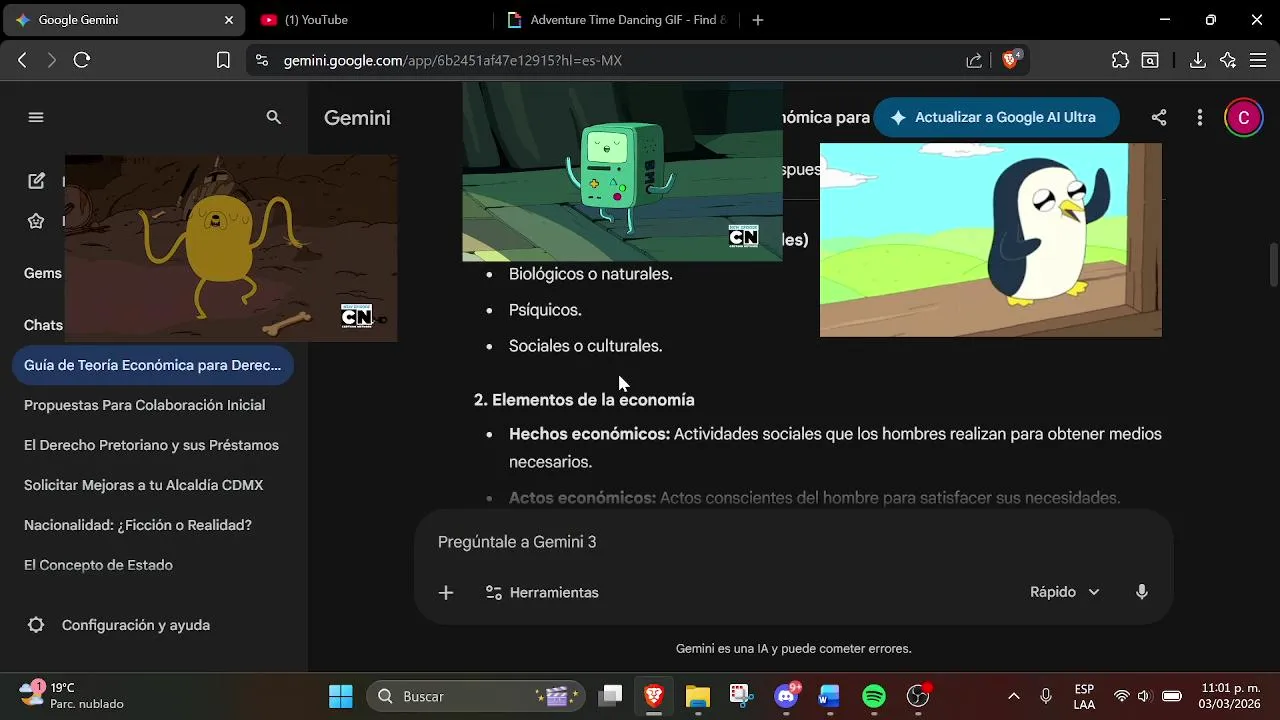Activate the microphone voice input
Image resolution: width=1280 pixels, height=720 pixels.
(1142, 592)
